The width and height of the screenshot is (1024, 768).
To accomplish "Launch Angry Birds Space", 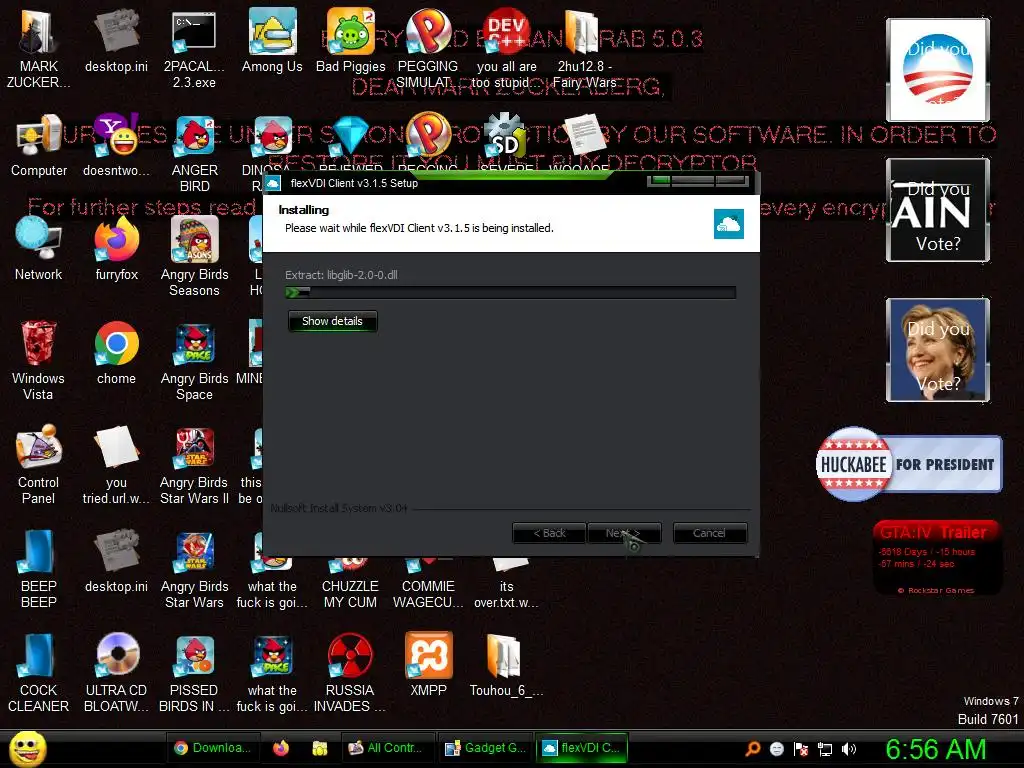I will point(194,360).
